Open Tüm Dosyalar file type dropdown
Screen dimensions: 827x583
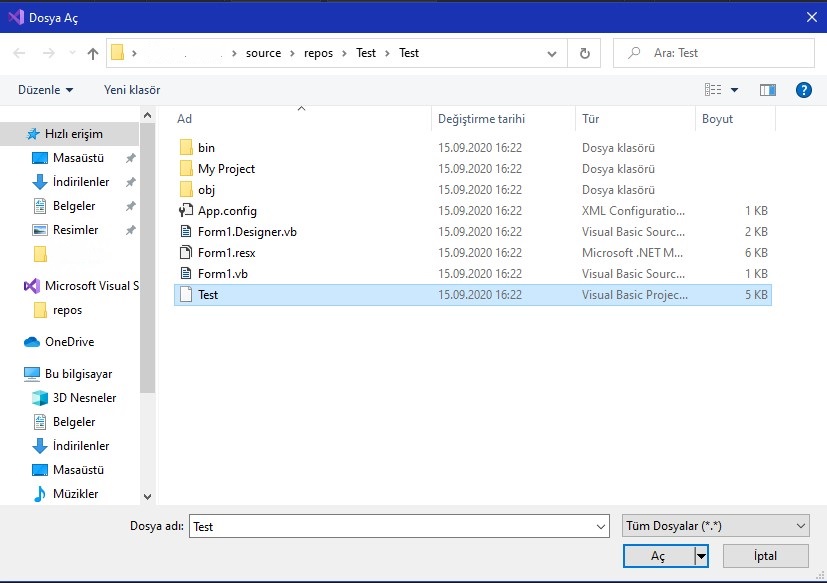pos(716,526)
